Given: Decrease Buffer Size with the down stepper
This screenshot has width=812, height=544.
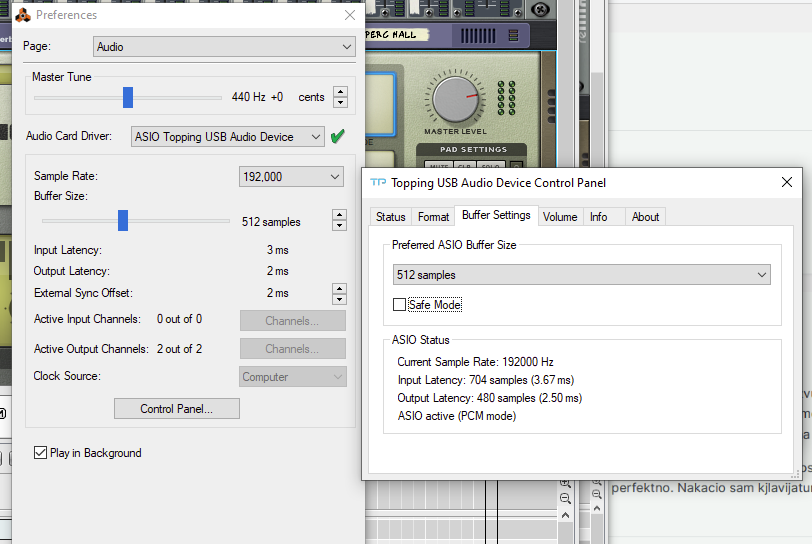Looking at the screenshot, I should [339, 225].
